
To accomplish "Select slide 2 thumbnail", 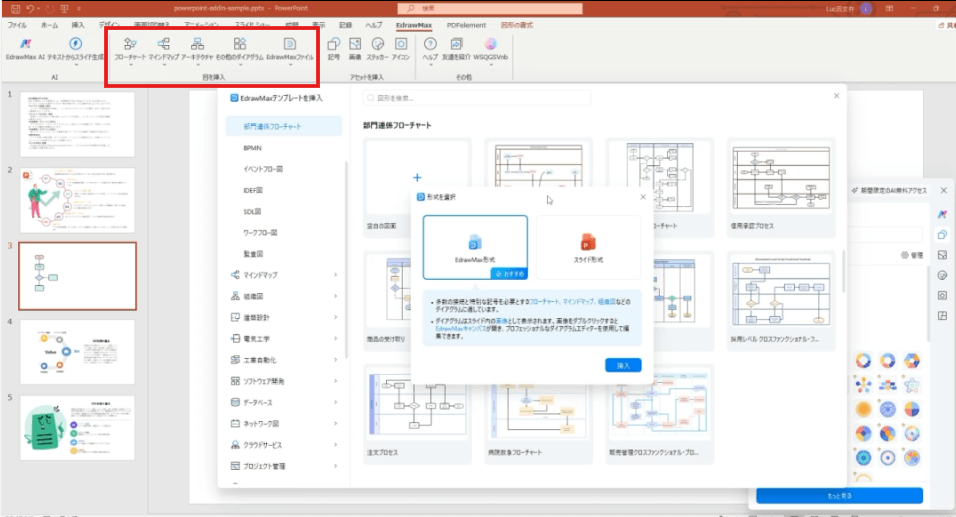I will pos(77,201).
